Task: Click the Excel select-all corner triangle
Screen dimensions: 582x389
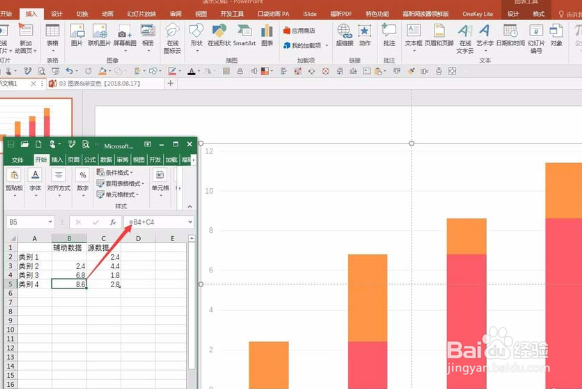Action: (12, 238)
